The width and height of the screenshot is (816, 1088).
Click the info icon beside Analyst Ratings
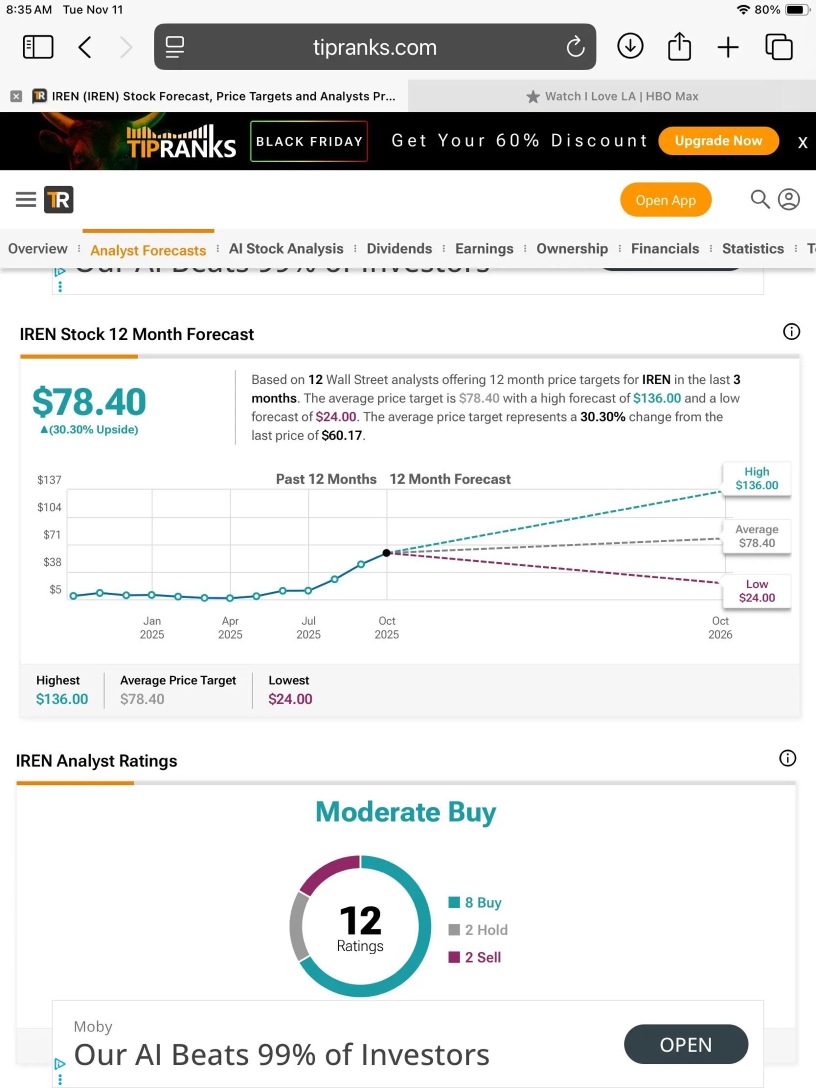click(x=788, y=758)
